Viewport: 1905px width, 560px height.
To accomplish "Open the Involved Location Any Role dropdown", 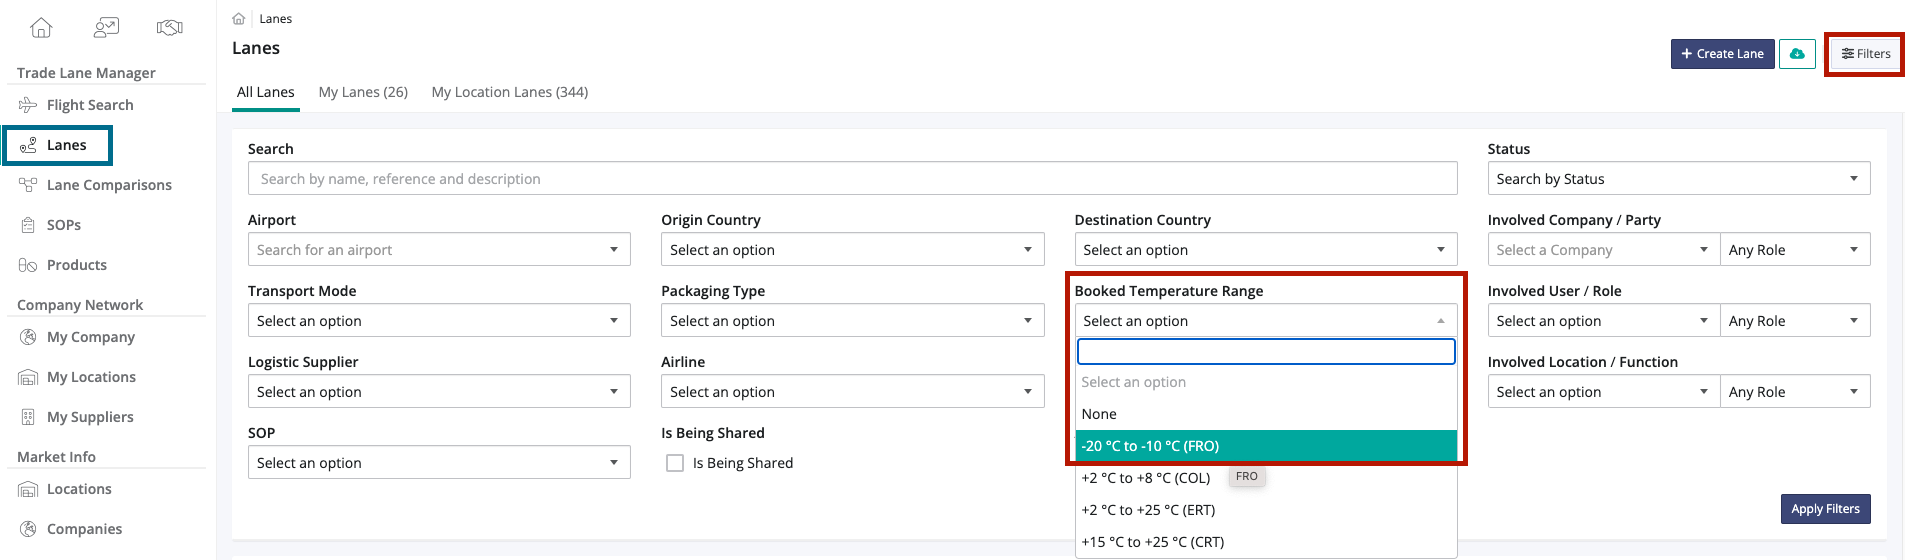I will (x=1794, y=392).
